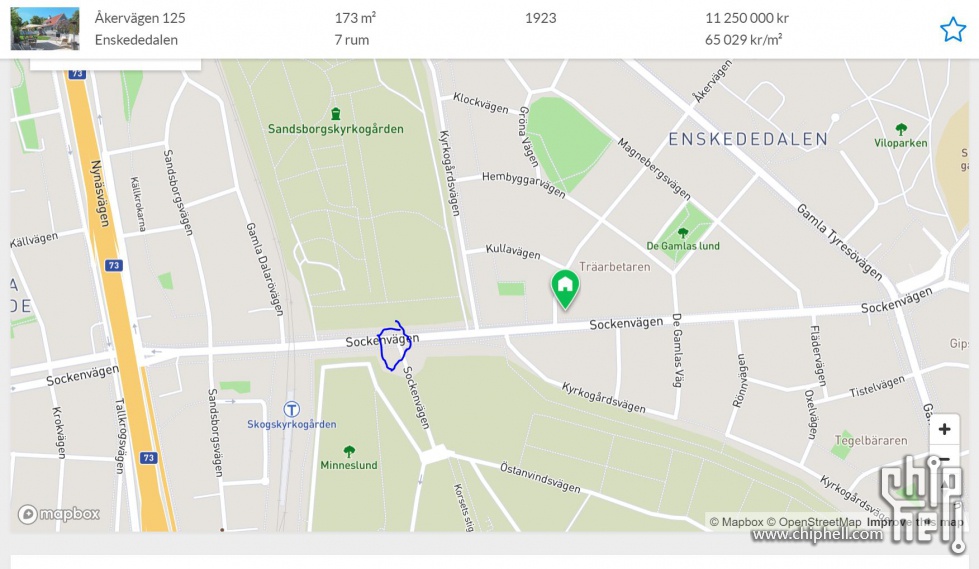
Task: Click the 11 250 000 kr price
Action: 747,18
